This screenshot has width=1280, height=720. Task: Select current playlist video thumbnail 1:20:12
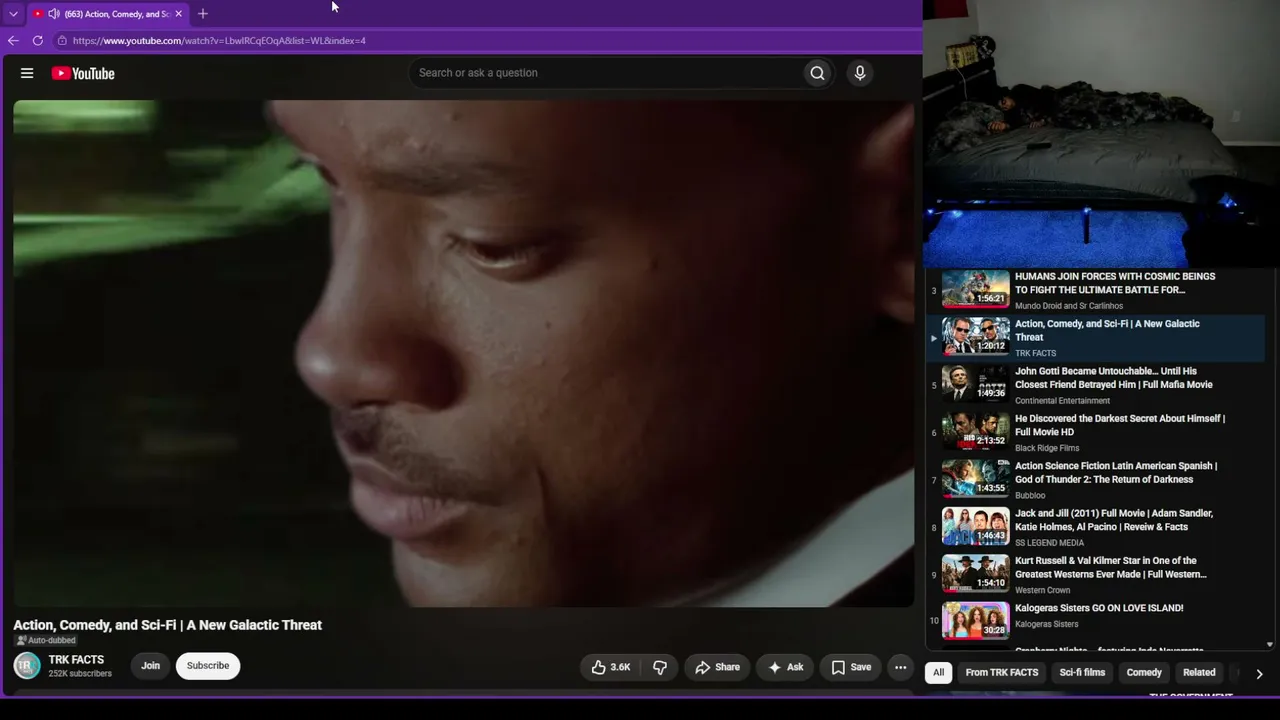point(976,337)
